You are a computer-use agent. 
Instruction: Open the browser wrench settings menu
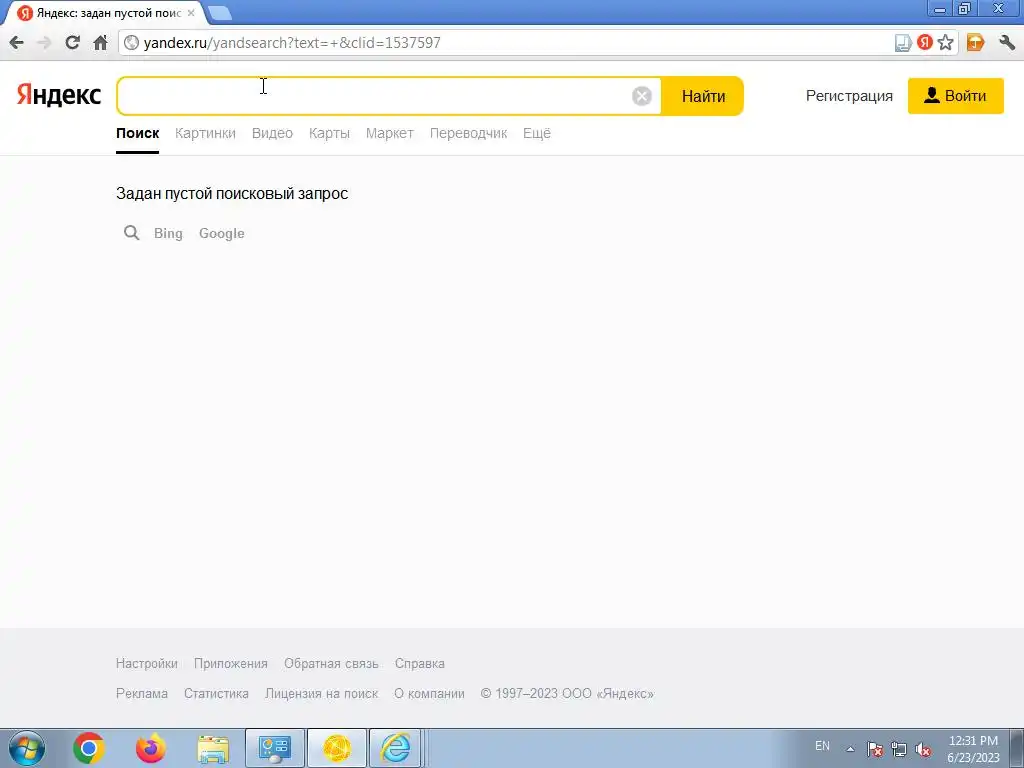pos(1007,42)
